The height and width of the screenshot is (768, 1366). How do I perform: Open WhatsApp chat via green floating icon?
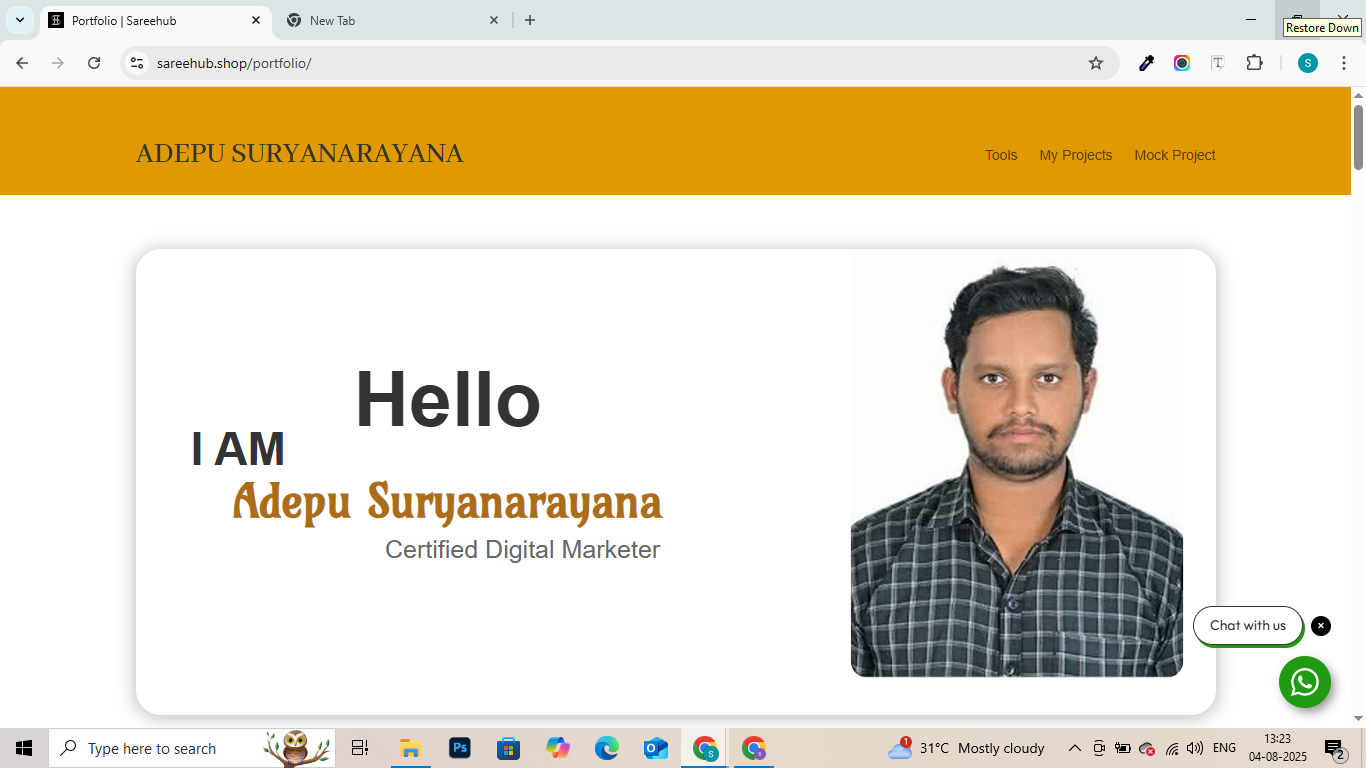[x=1304, y=682]
